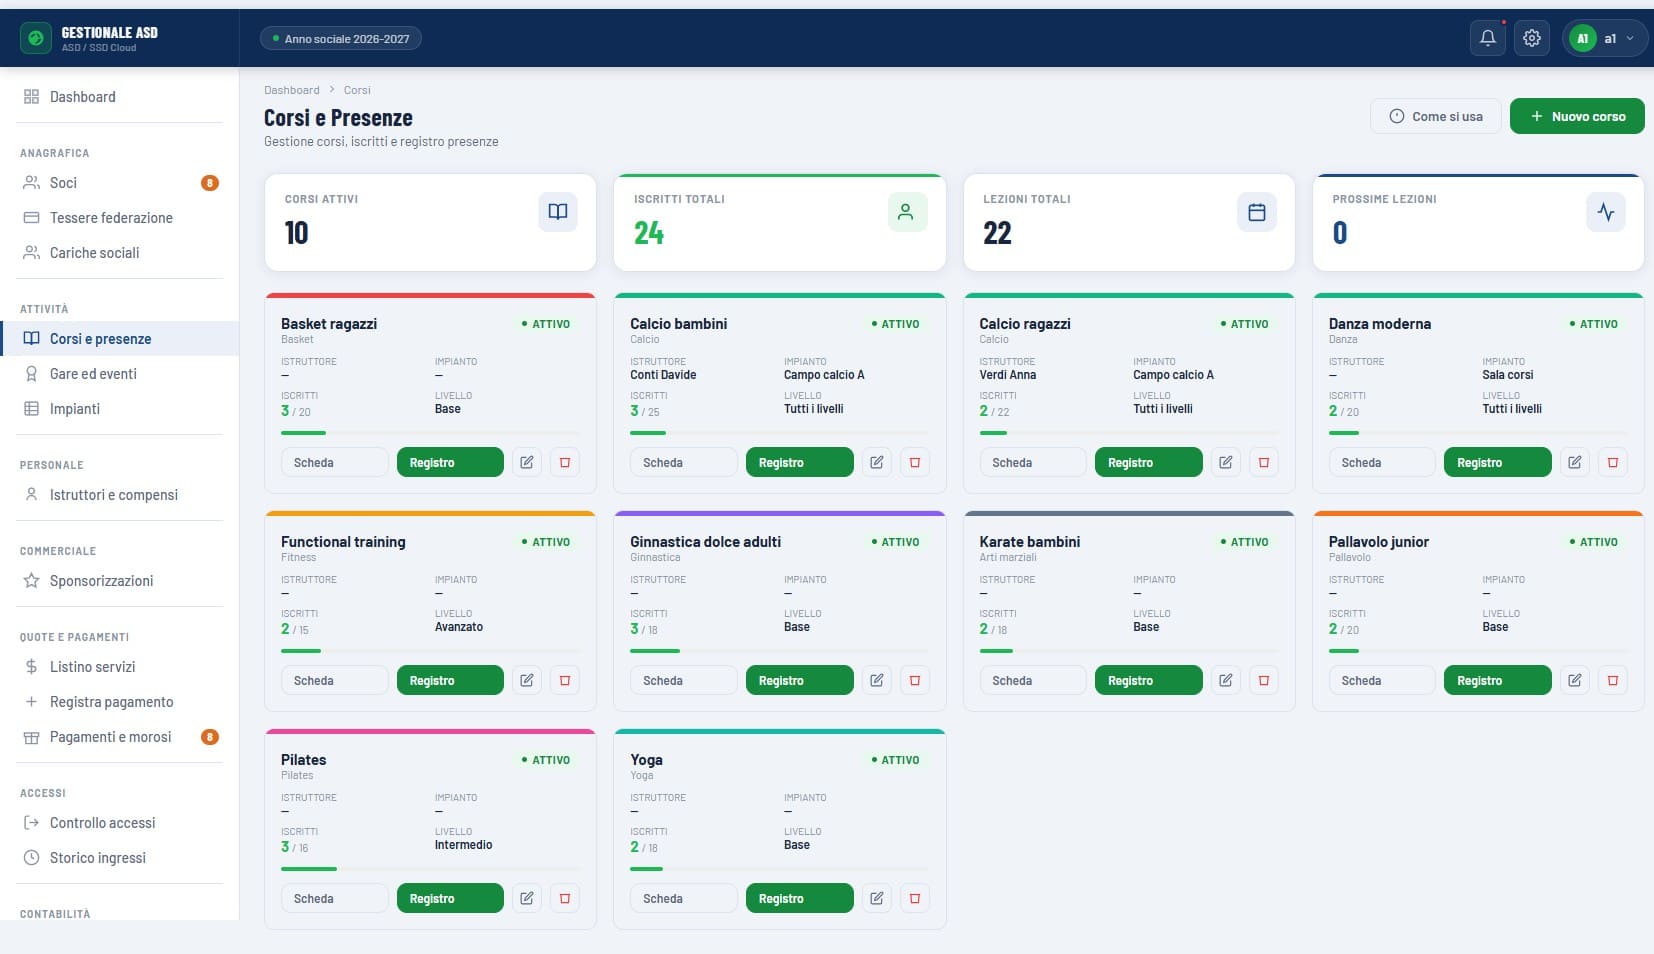Open Registro for Karate bambini
The height and width of the screenshot is (954, 1654).
tap(1149, 680)
